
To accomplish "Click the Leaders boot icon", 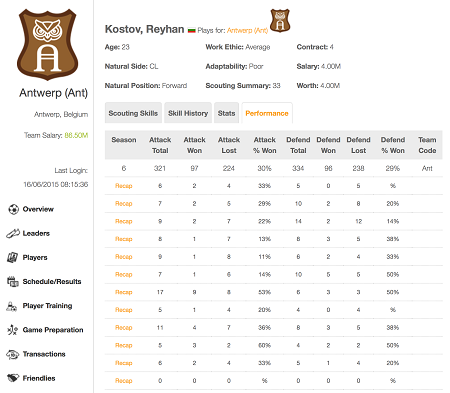I will (13, 233).
